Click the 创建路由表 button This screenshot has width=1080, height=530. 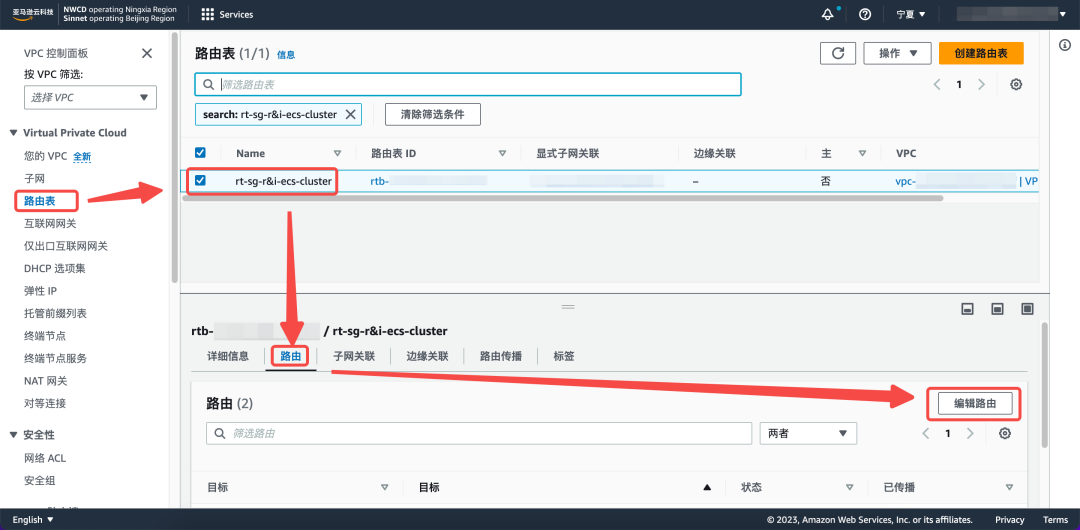[982, 53]
